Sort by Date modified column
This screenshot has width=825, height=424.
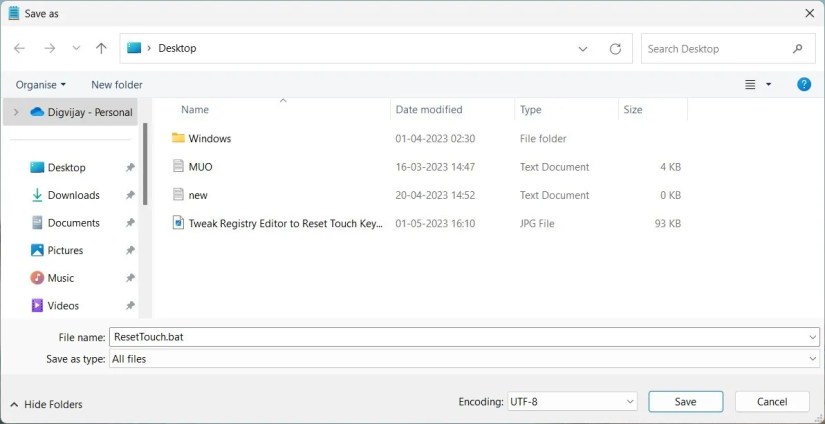[429, 110]
